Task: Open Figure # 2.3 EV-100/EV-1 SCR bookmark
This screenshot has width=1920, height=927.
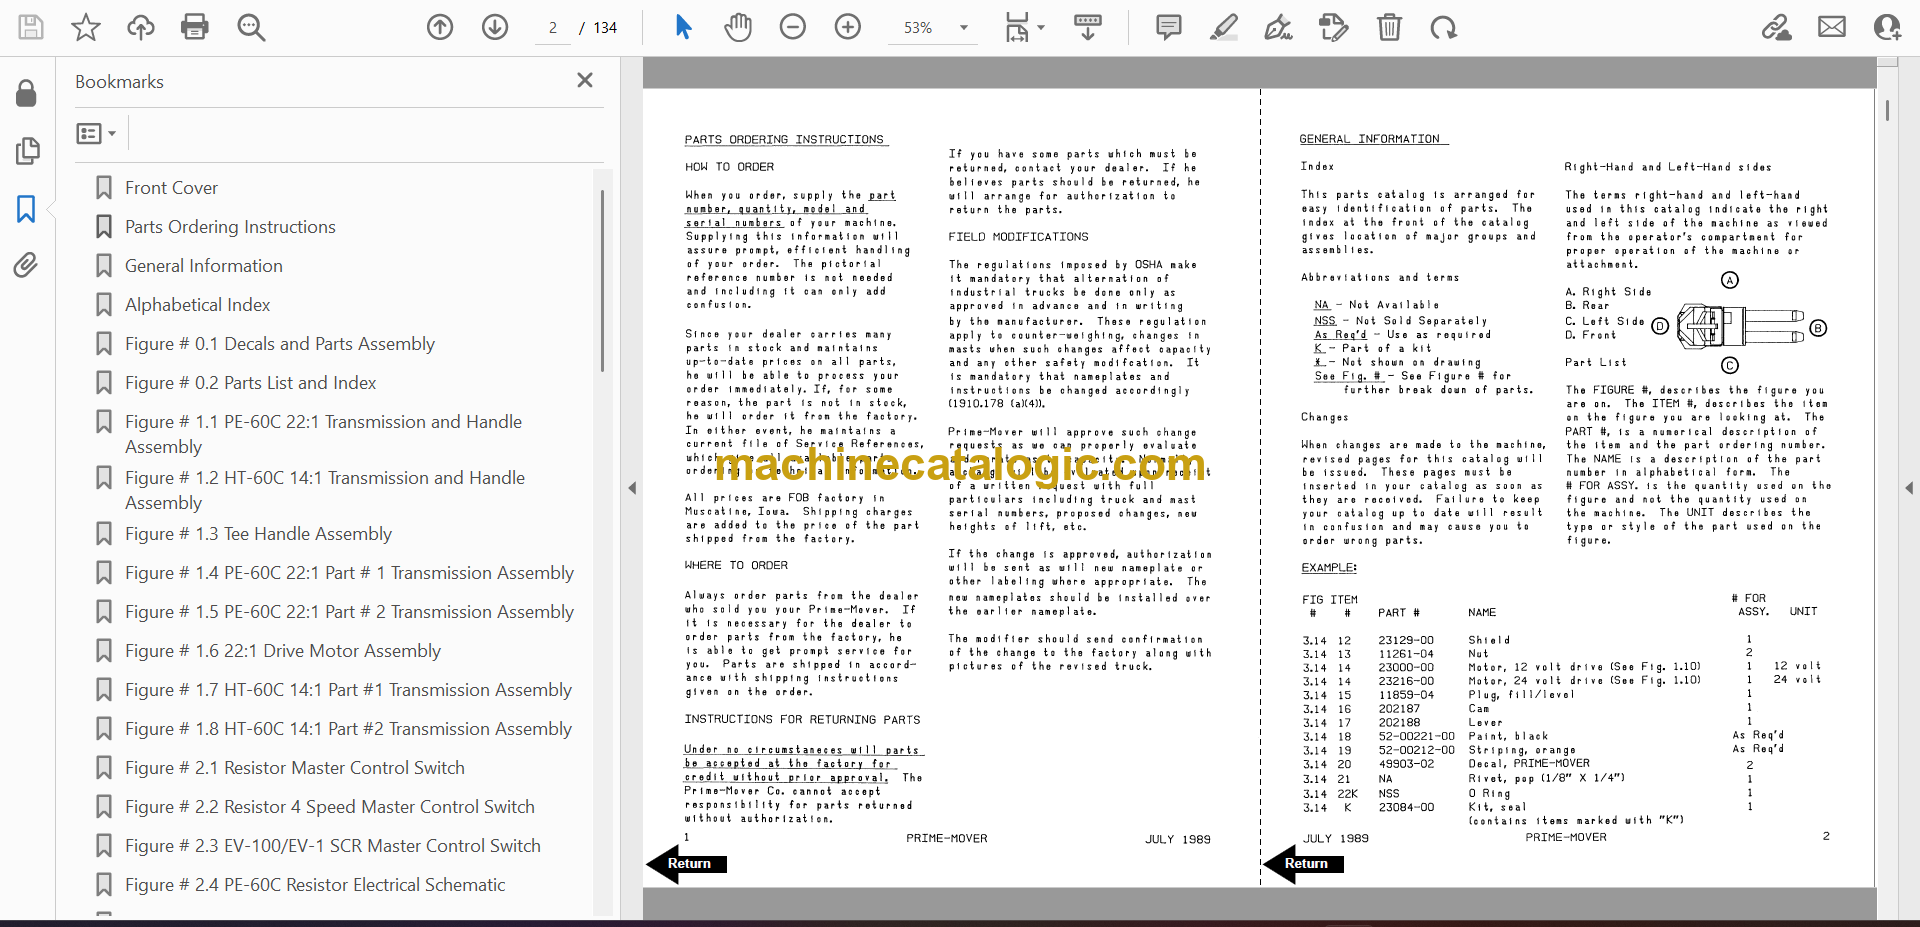Action: (x=333, y=846)
